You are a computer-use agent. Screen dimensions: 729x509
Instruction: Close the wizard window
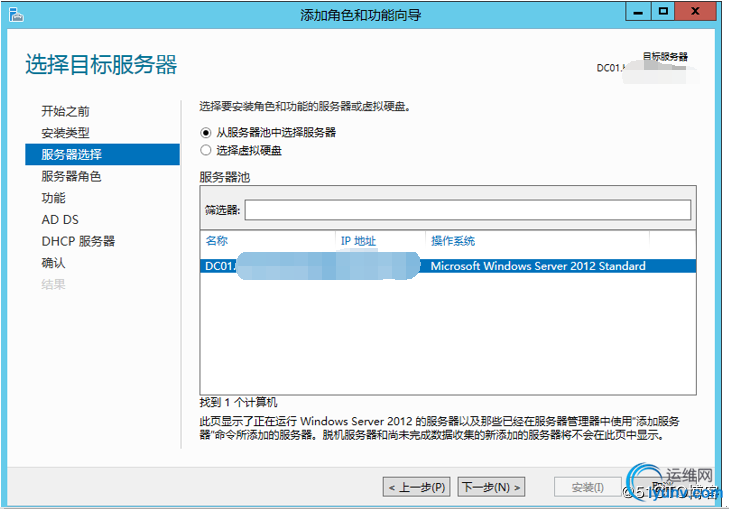tap(696, 11)
